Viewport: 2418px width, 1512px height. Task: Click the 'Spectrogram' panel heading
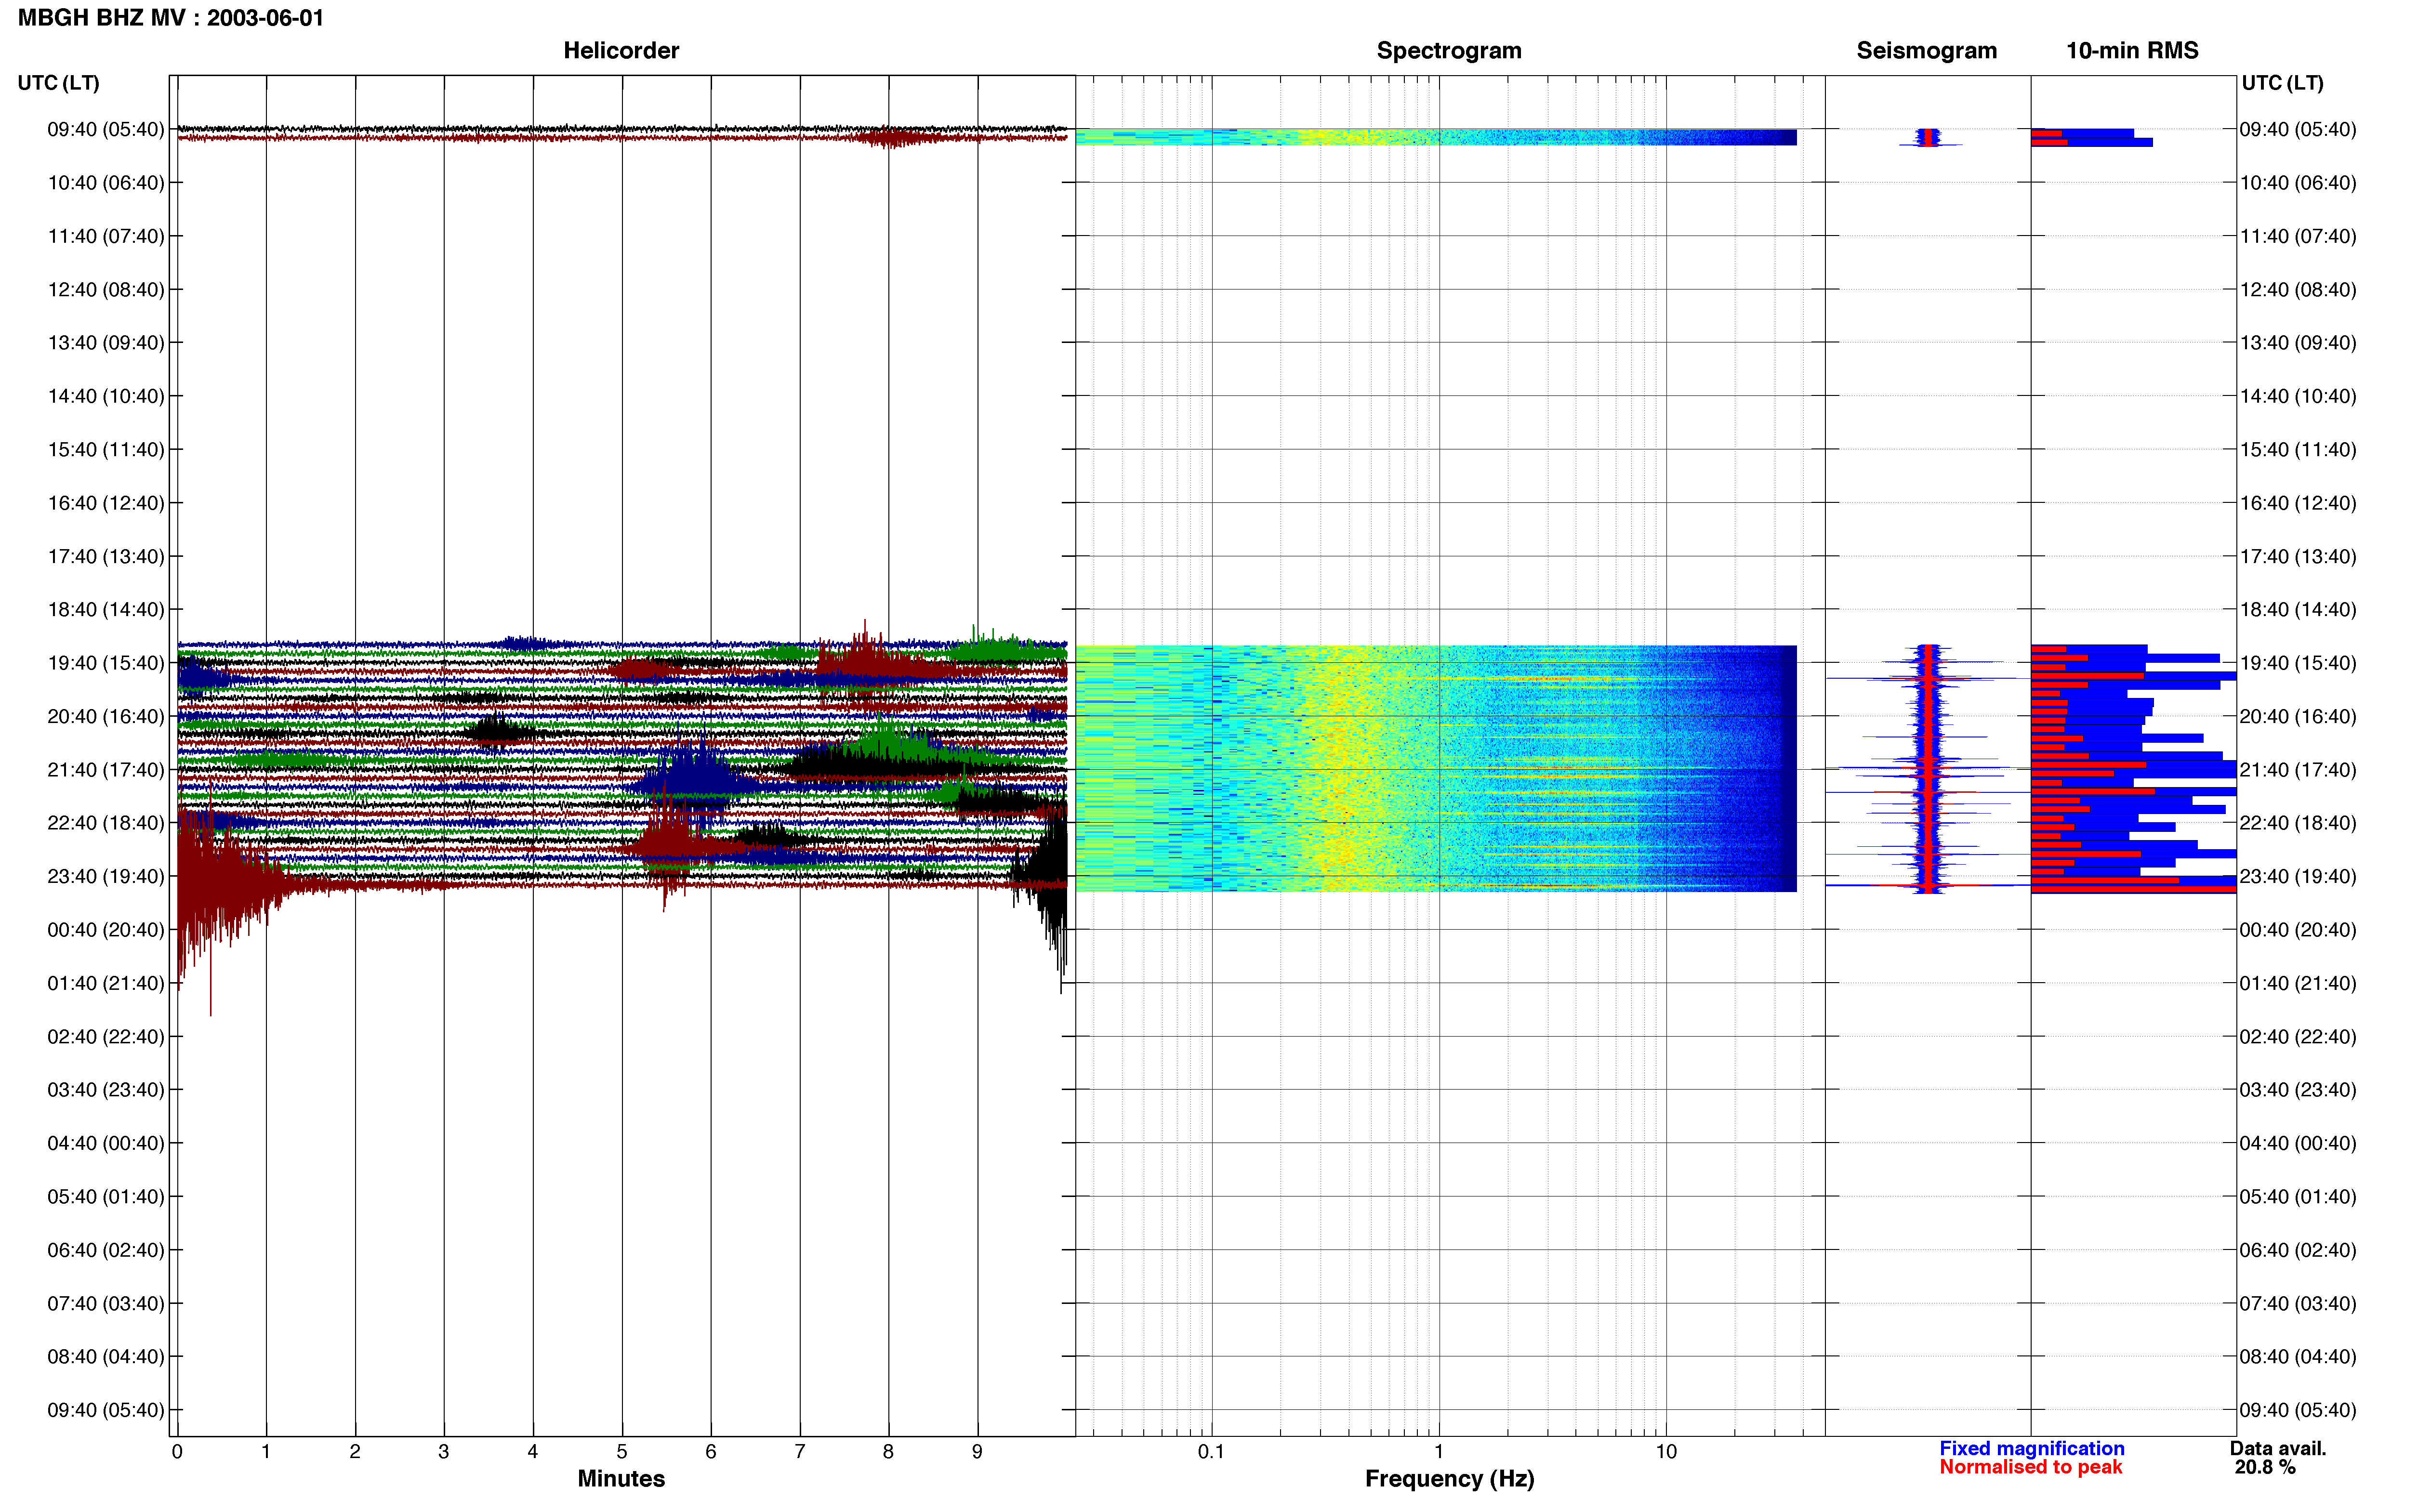click(x=1449, y=50)
